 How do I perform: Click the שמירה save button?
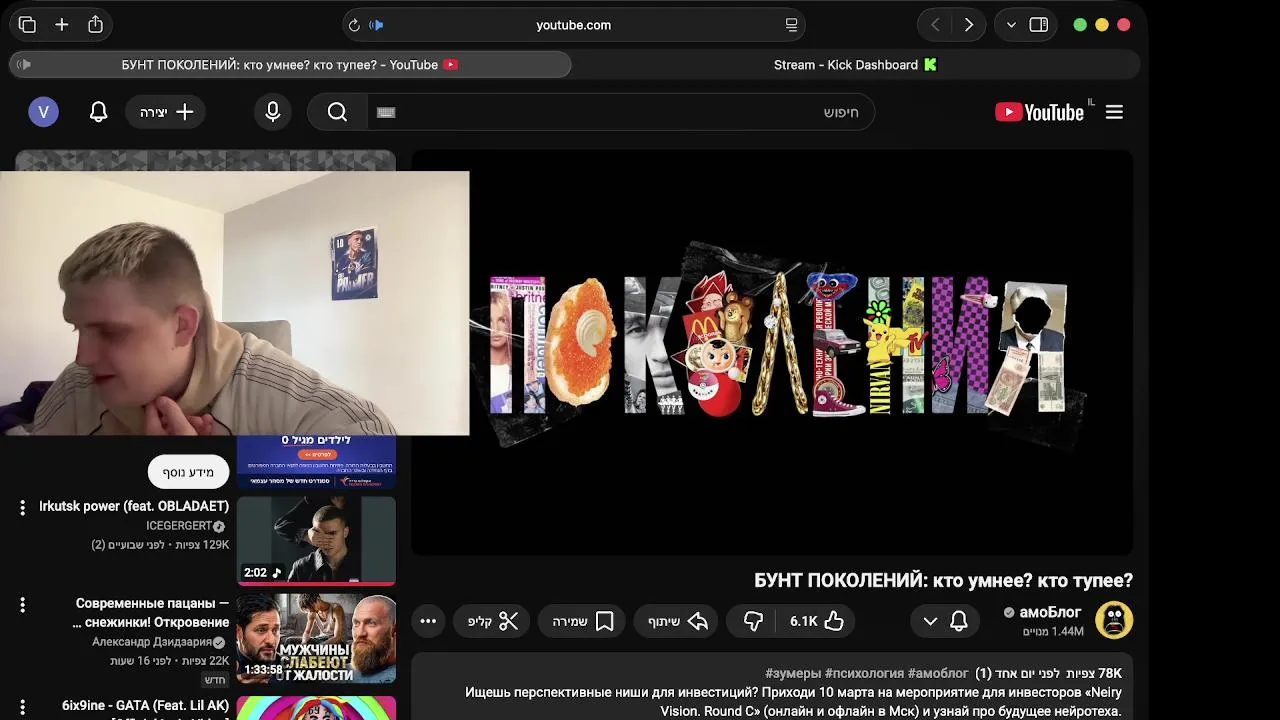pyautogui.click(x=583, y=621)
